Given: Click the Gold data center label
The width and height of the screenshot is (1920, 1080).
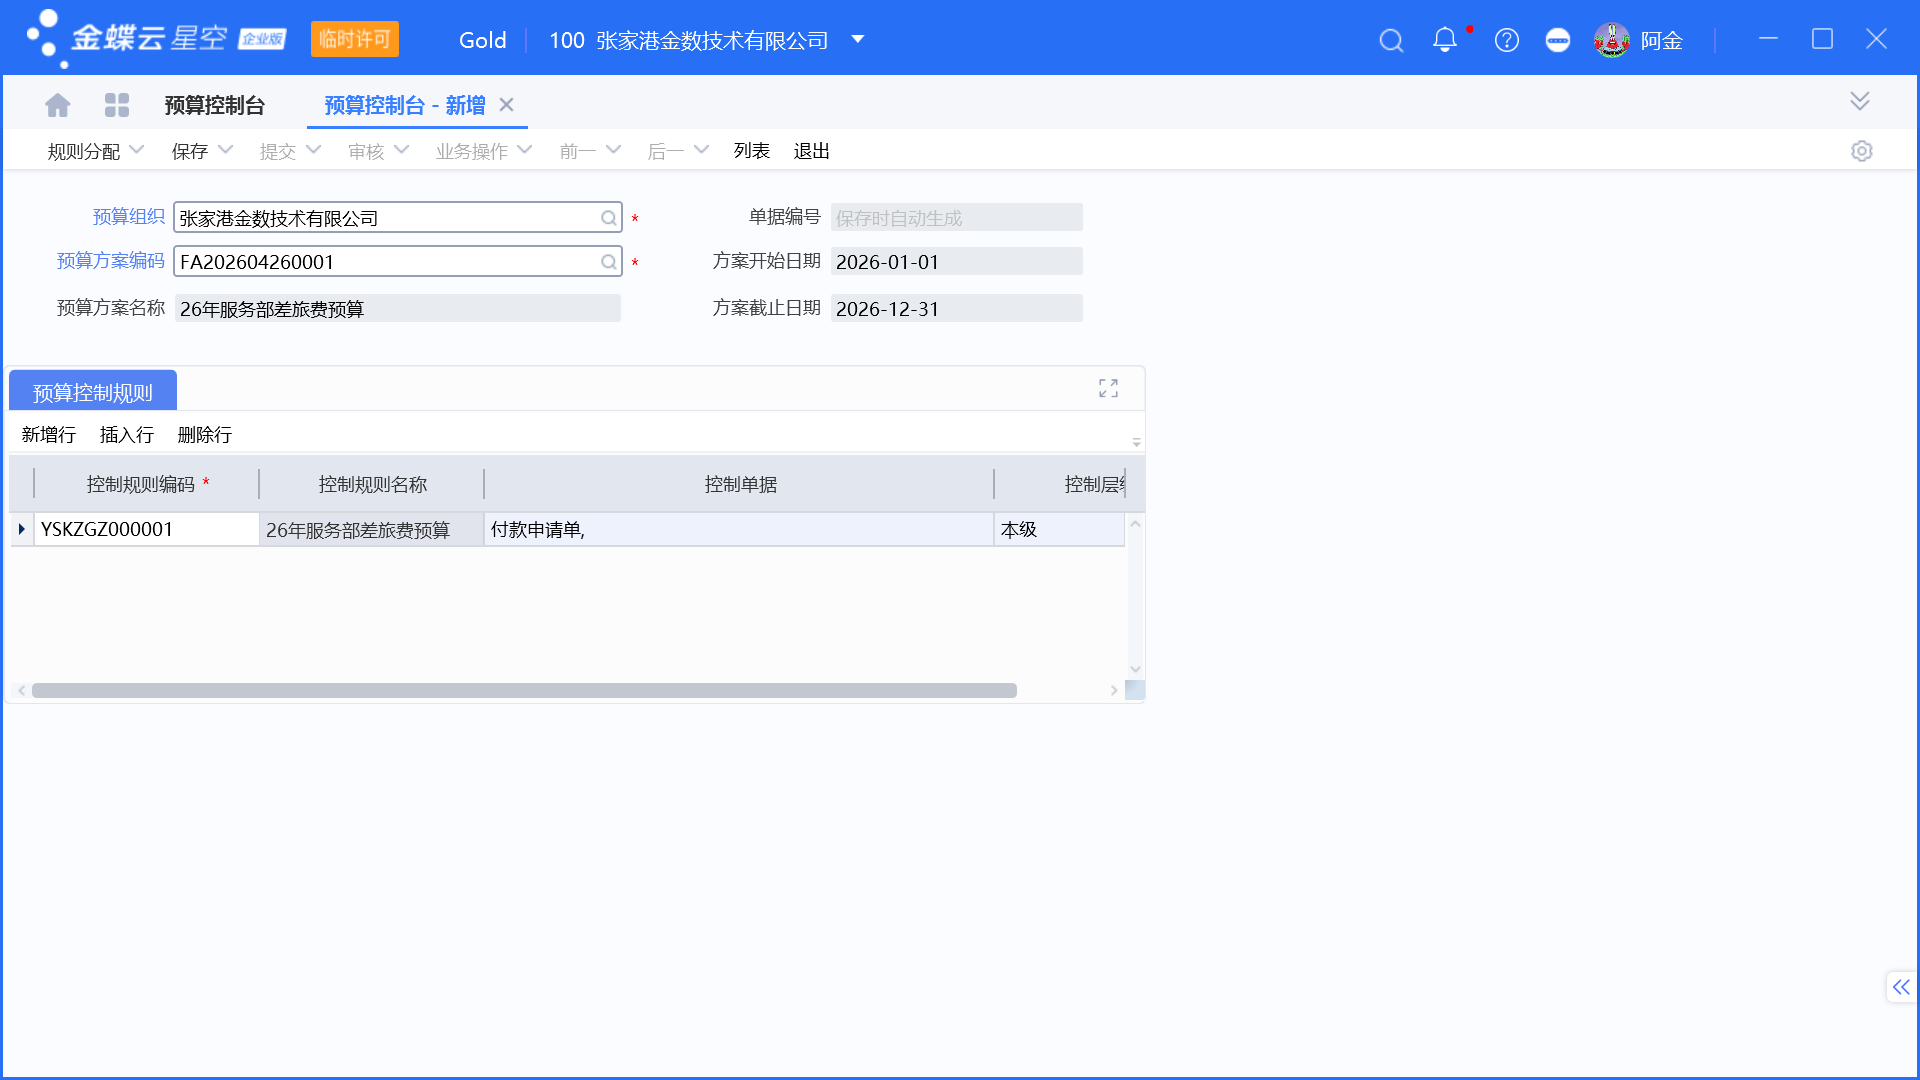Looking at the screenshot, I should (483, 40).
